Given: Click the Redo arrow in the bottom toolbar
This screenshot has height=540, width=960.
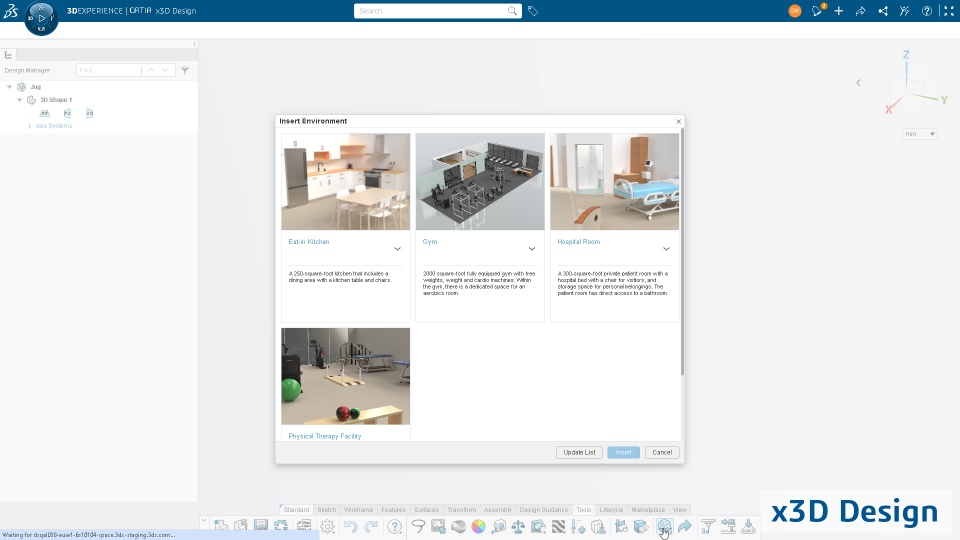Looking at the screenshot, I should click(x=371, y=527).
